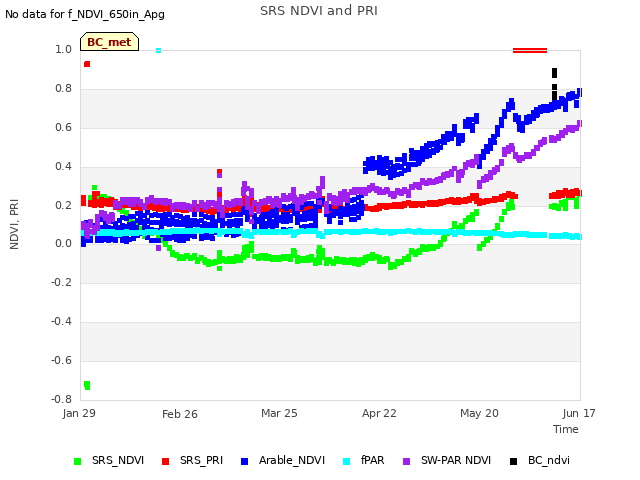Click the 'Apr 22' x-axis tick label
Viewport: 640px width, 480px height.
tap(379, 413)
